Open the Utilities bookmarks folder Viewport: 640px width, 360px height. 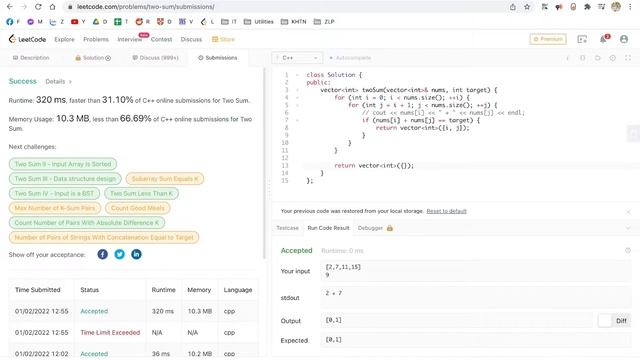tap(258, 22)
